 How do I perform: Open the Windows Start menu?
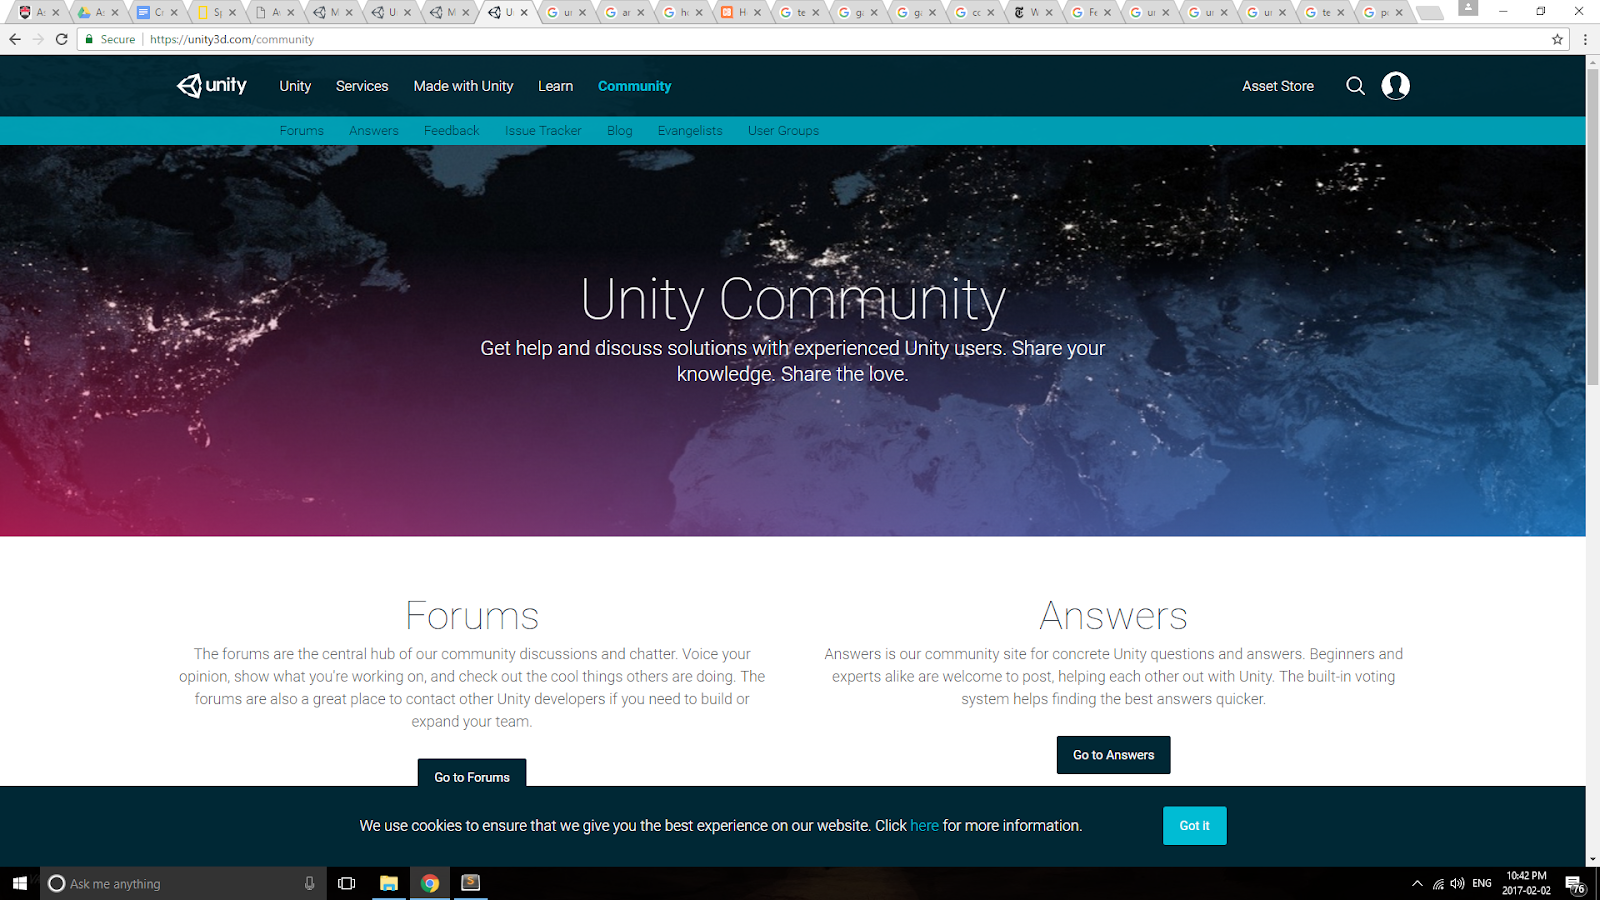20,883
